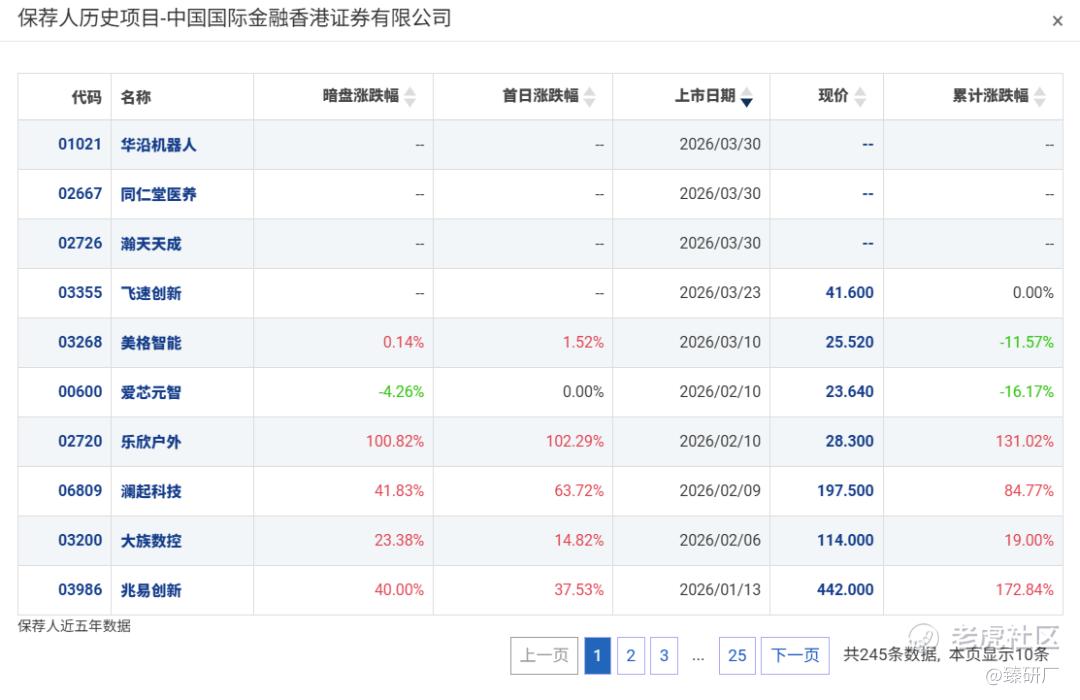Open stock code 02726

(x=80, y=243)
